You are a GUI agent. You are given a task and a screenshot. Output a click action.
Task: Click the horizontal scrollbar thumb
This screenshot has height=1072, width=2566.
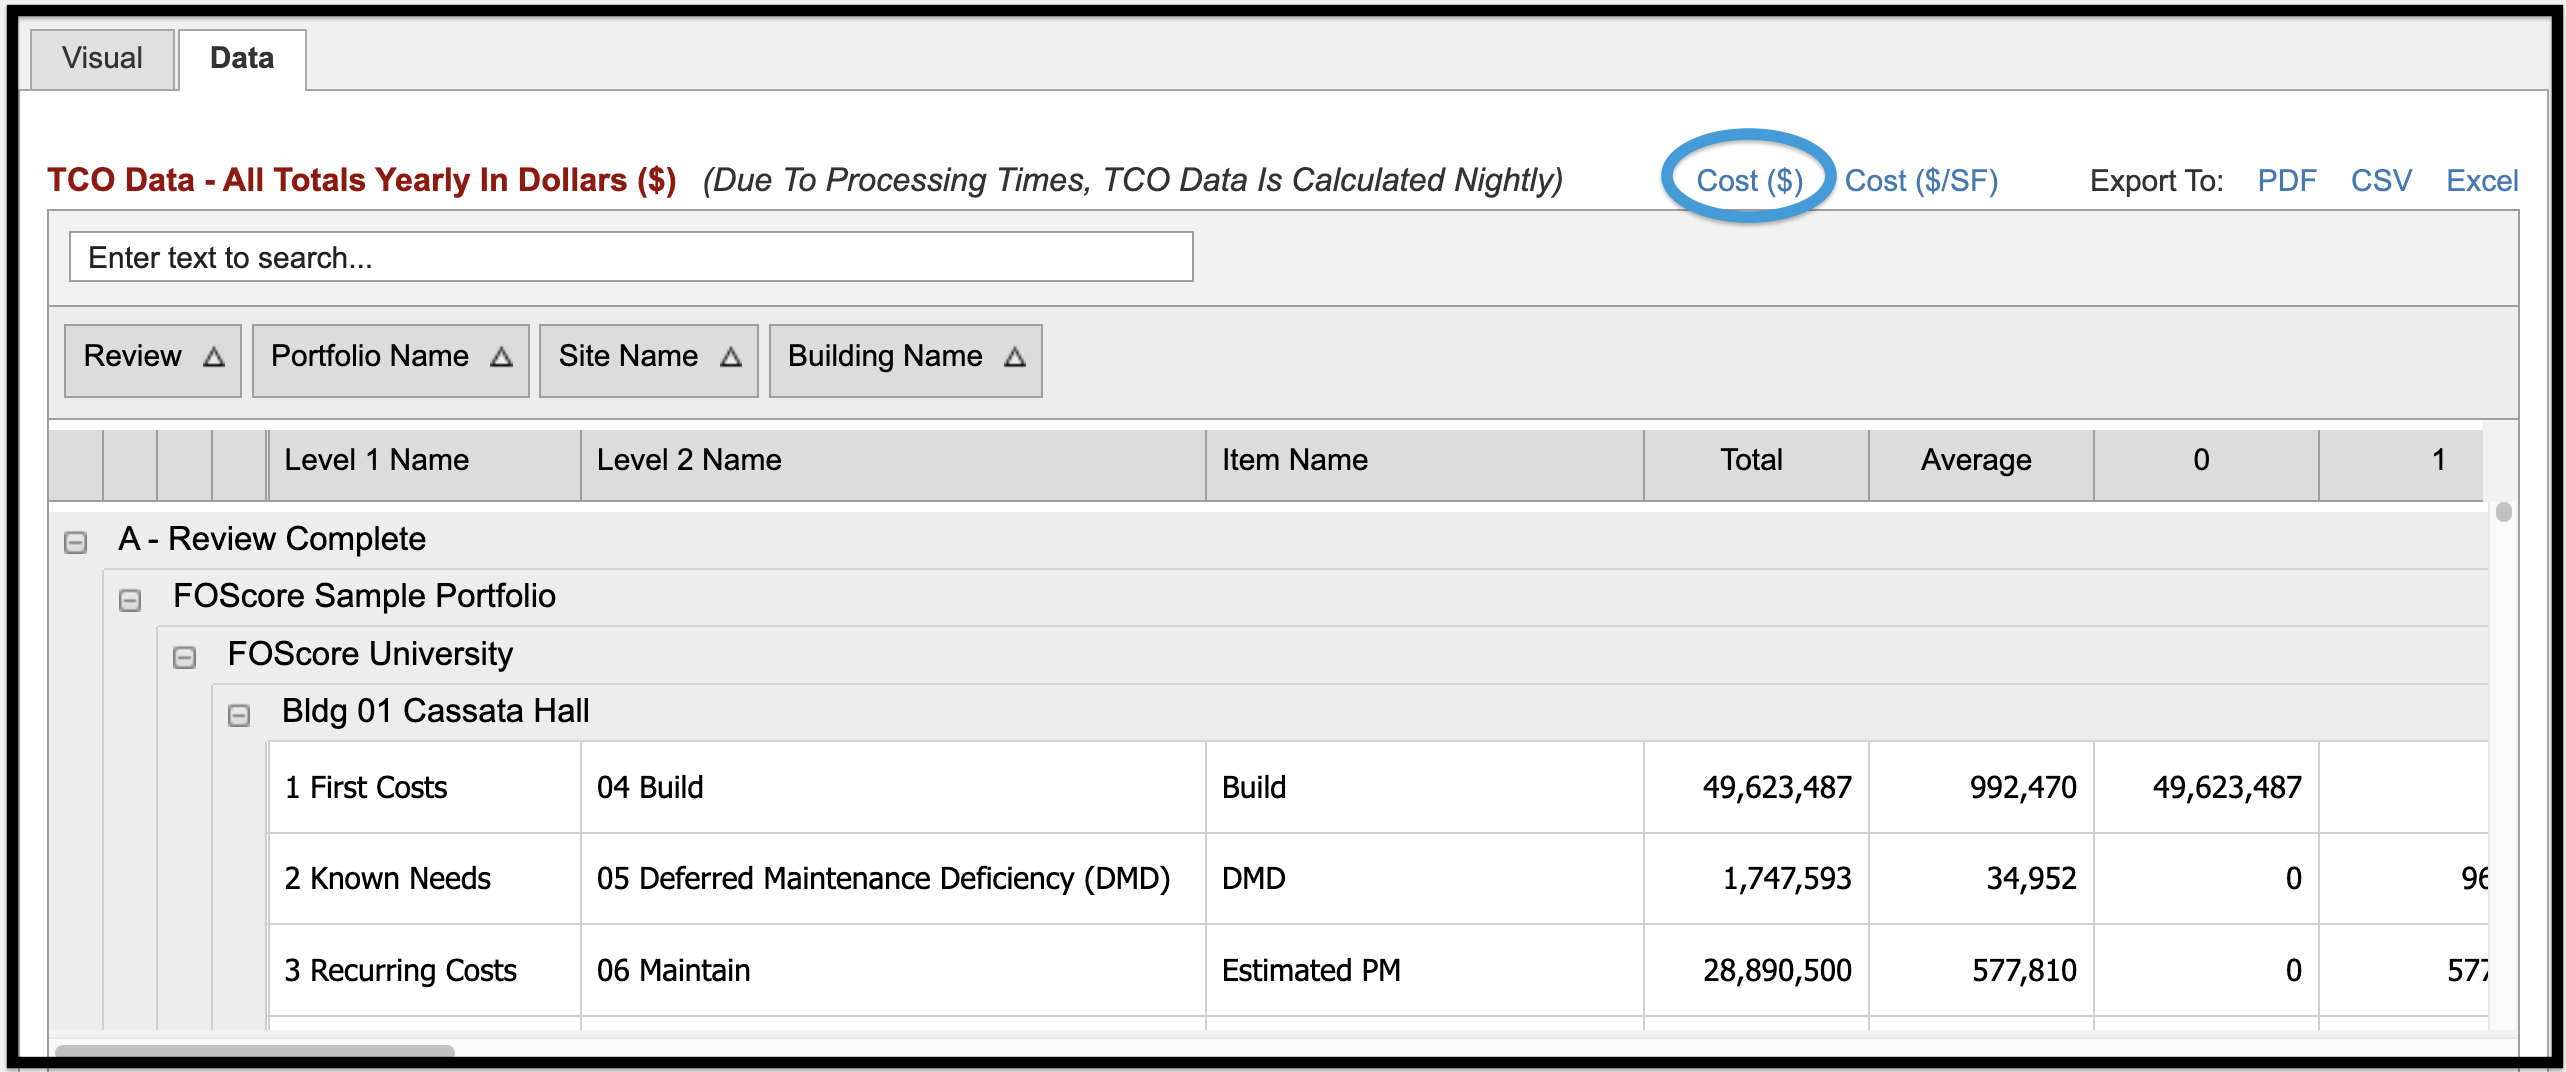coord(255,1050)
